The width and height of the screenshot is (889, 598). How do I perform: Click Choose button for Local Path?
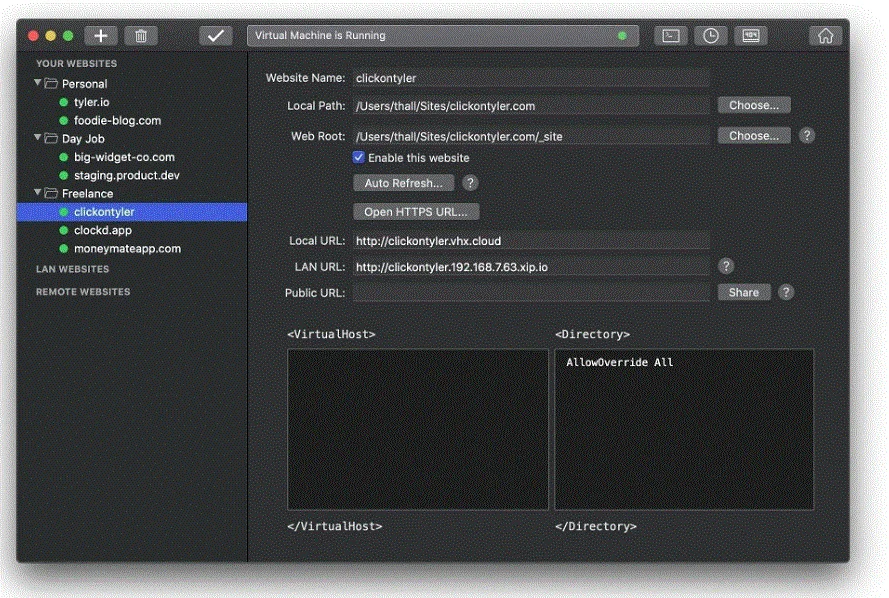(x=754, y=105)
